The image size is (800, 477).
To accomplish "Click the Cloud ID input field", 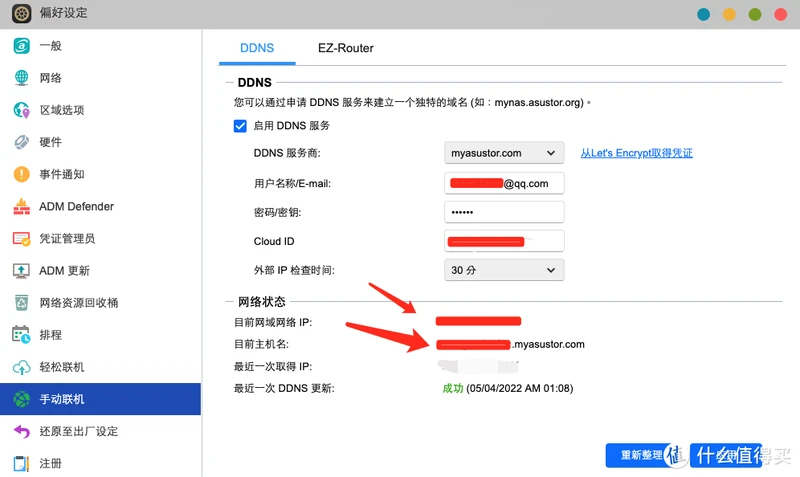I will pyautogui.click(x=504, y=241).
